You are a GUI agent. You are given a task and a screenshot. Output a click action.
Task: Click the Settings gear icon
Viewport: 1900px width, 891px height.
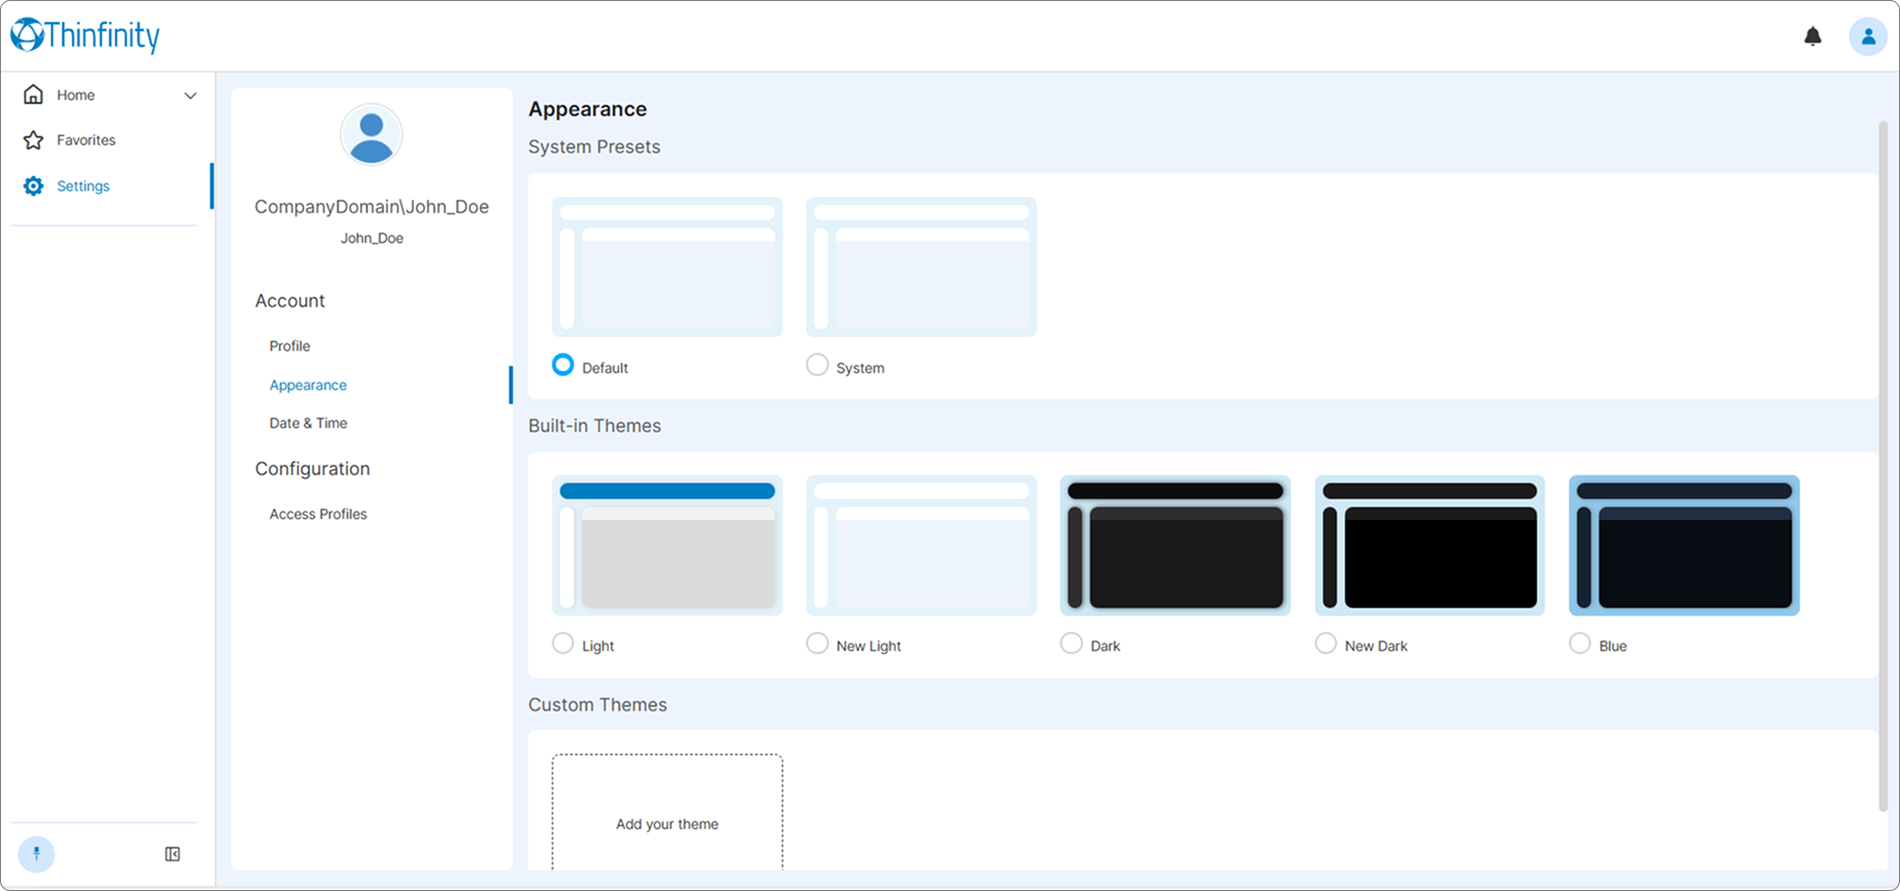(x=33, y=186)
